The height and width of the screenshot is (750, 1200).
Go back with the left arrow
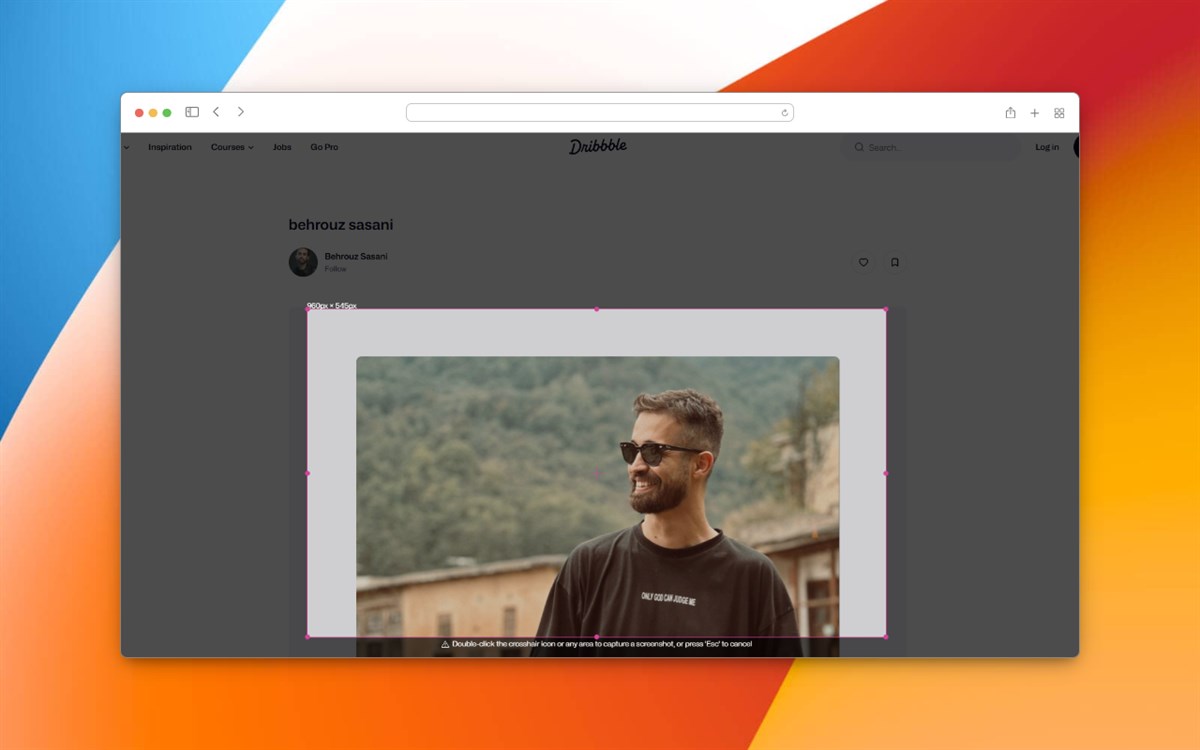(216, 112)
